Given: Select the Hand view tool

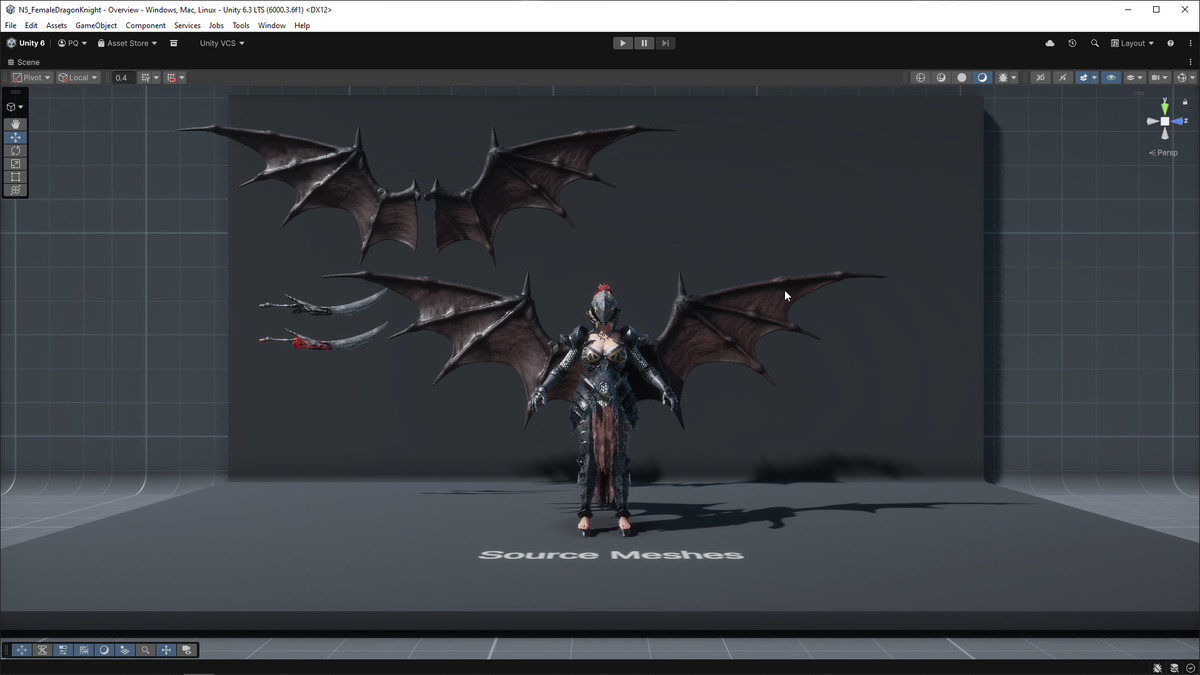Looking at the screenshot, I should (x=15, y=124).
